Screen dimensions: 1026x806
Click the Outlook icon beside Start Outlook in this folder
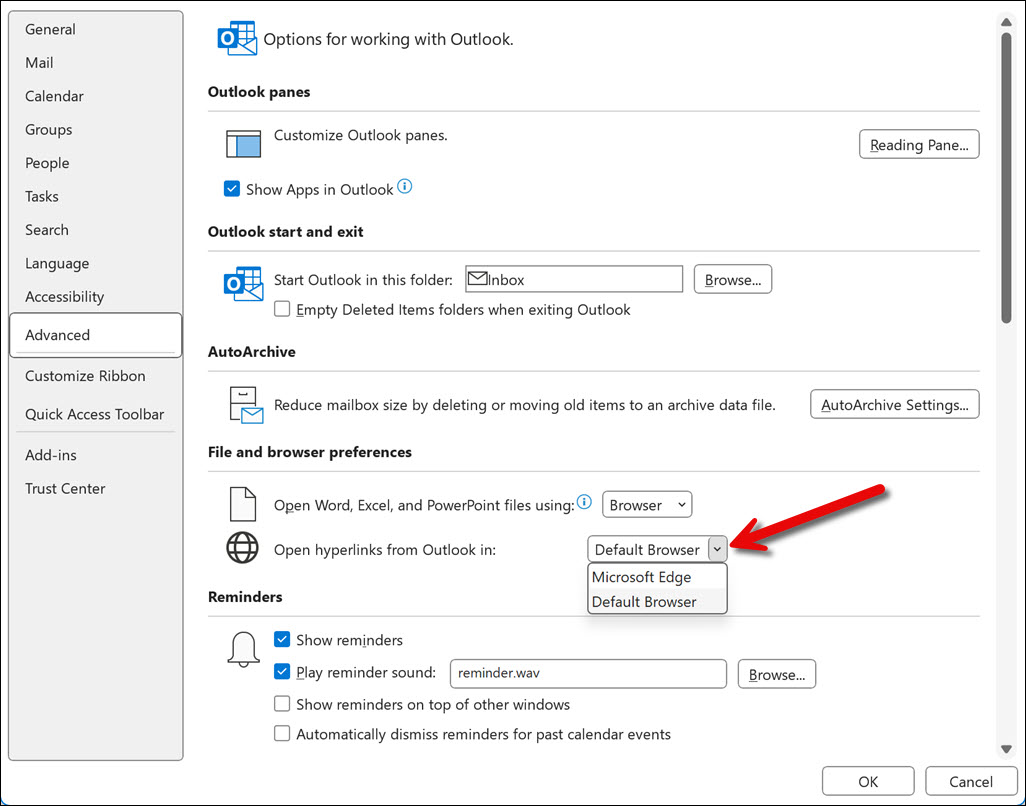(243, 283)
